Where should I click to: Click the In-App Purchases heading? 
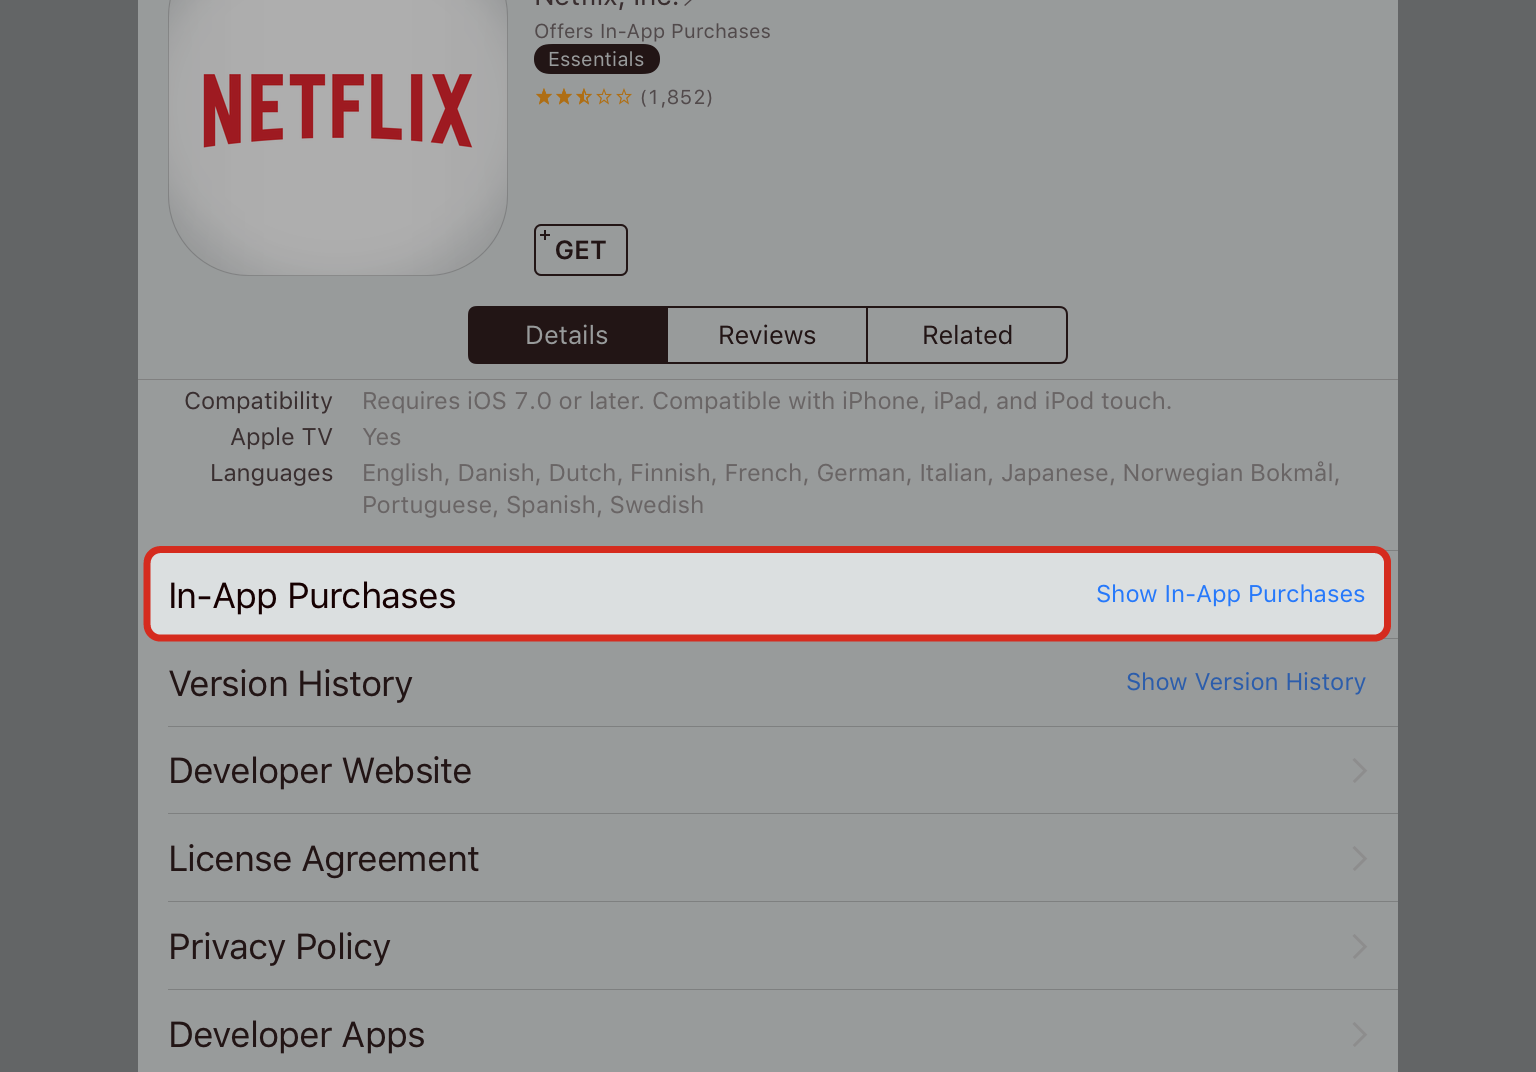click(x=312, y=596)
